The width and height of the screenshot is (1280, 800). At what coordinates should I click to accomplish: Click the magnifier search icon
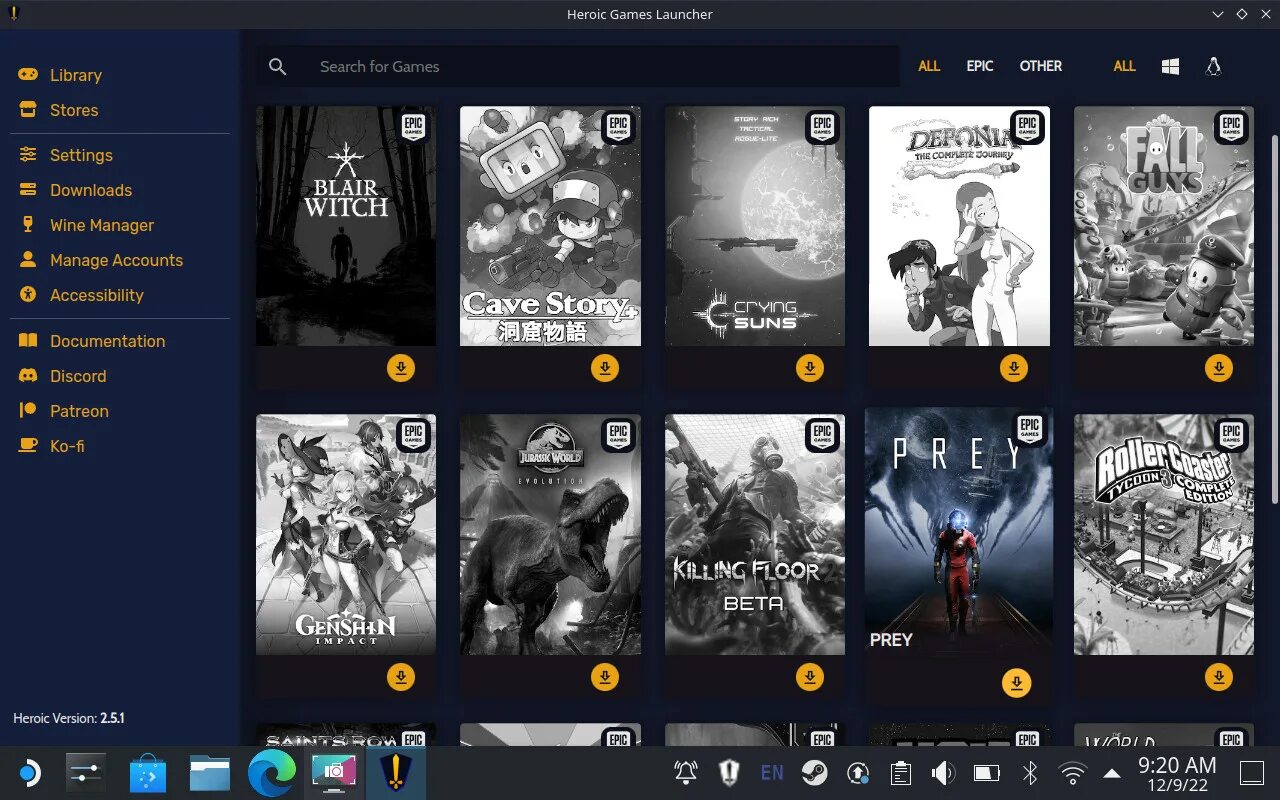tap(278, 67)
